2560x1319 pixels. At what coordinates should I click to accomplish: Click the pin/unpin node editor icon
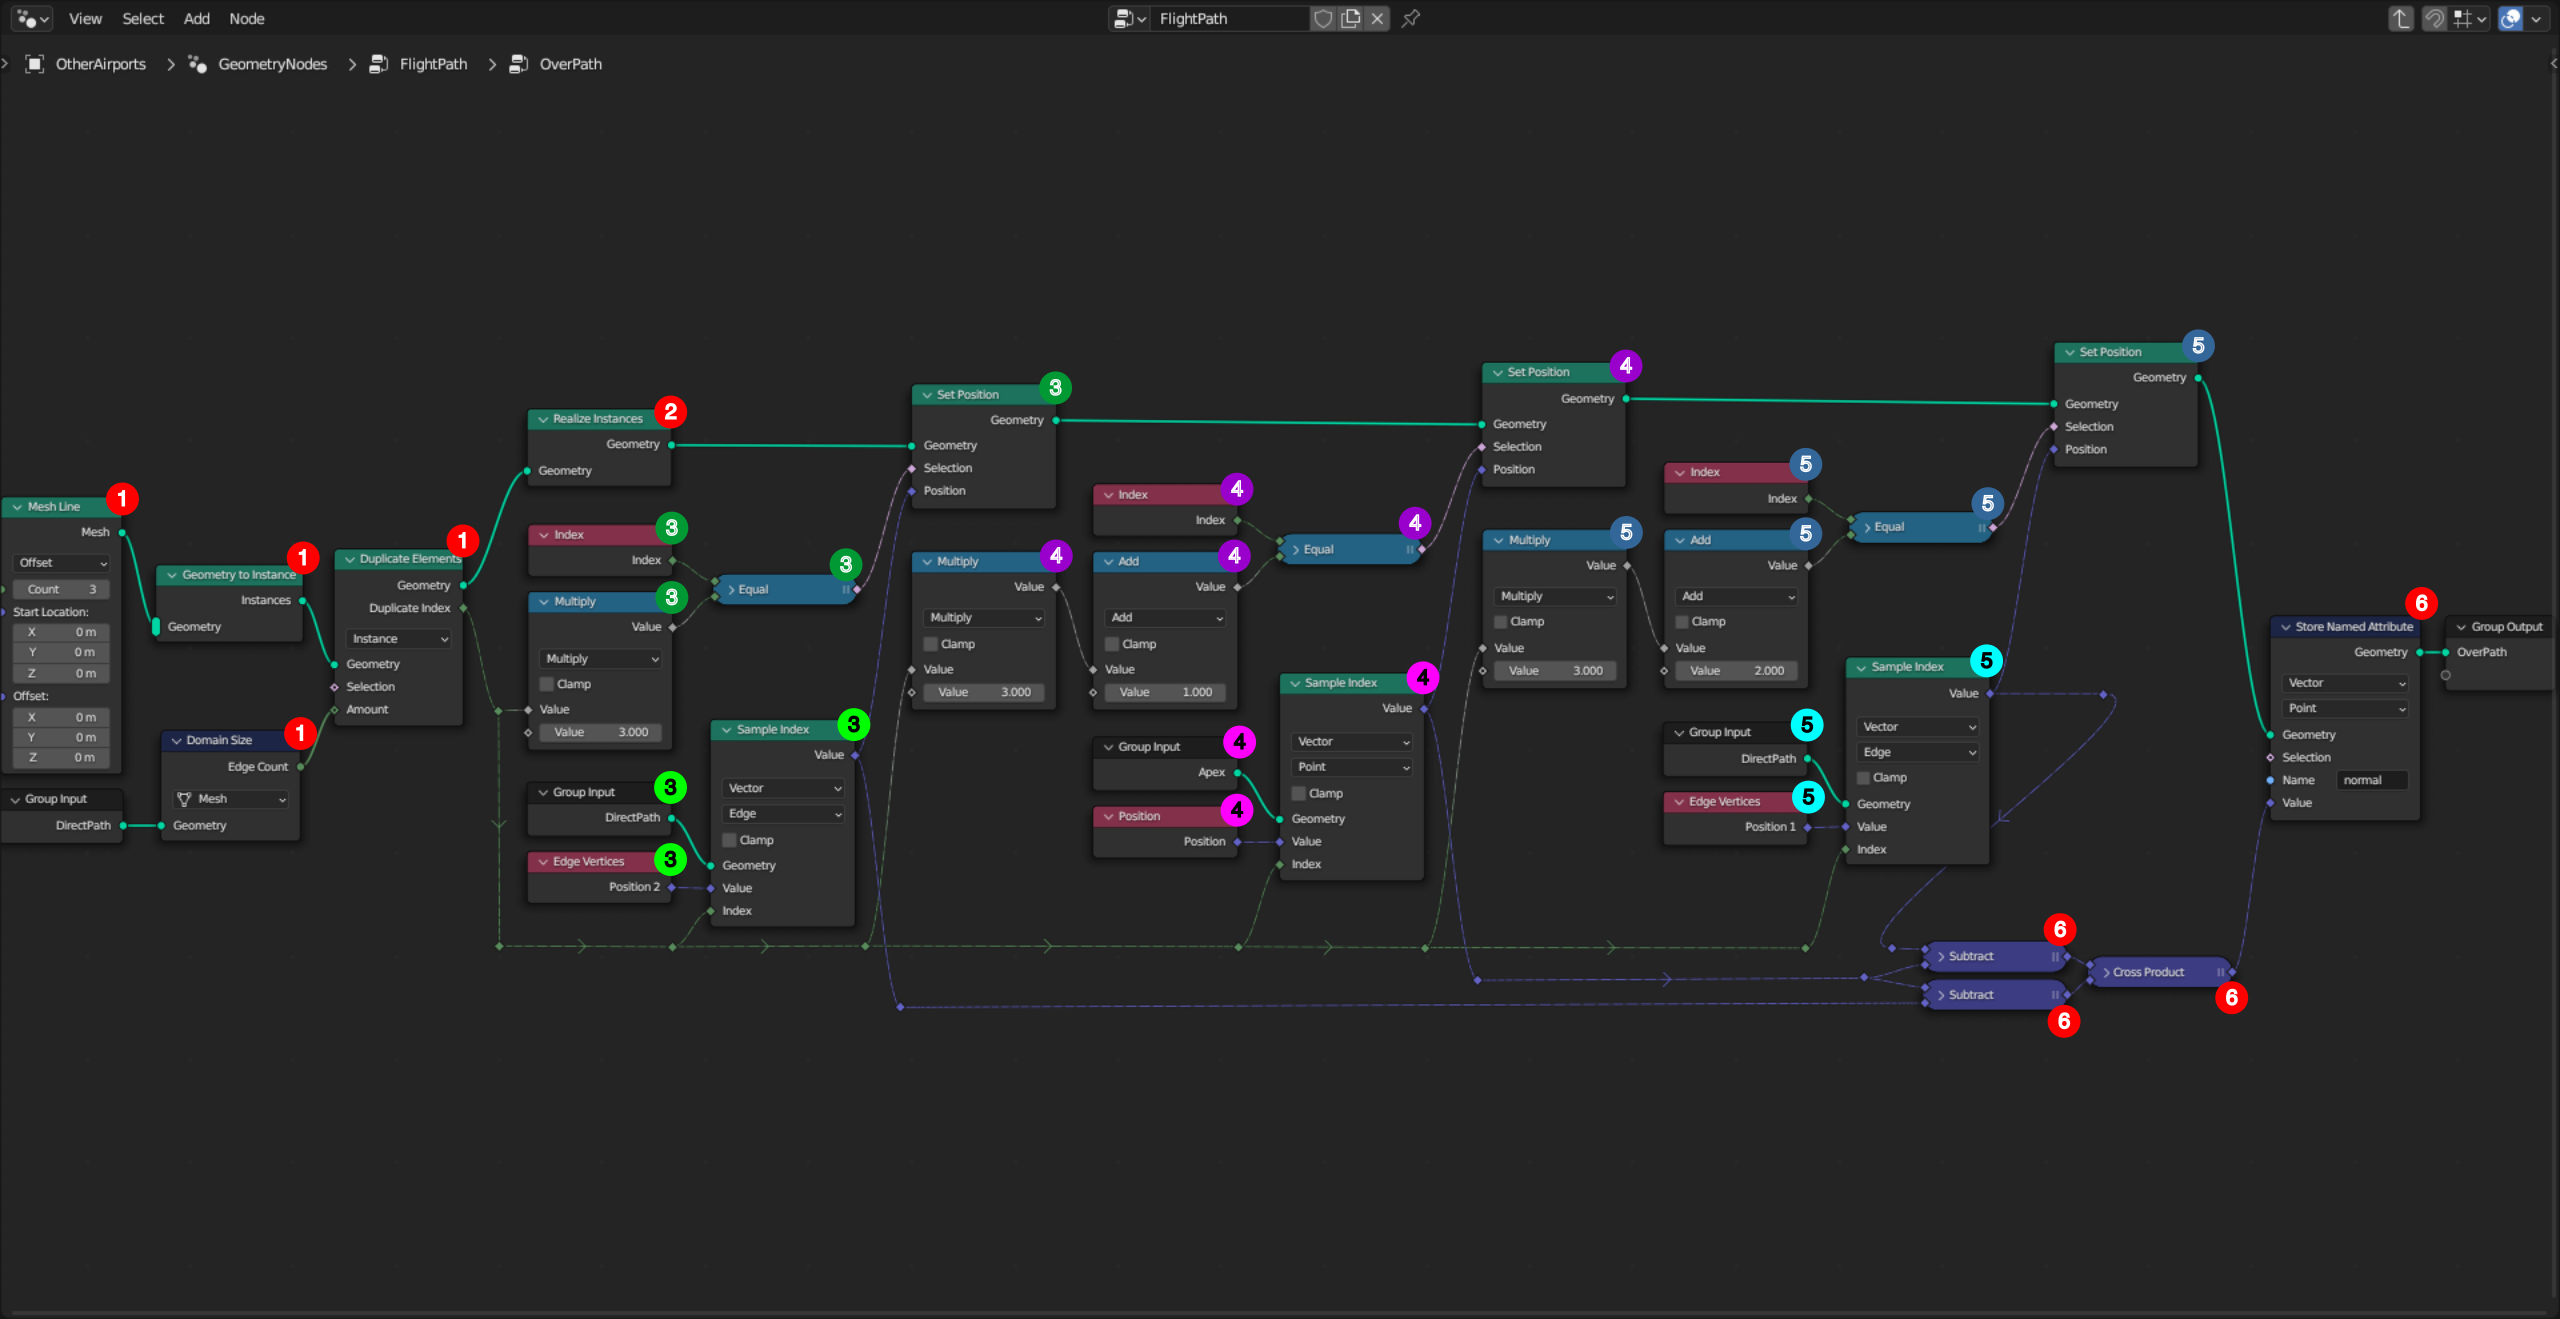[x=1418, y=17]
